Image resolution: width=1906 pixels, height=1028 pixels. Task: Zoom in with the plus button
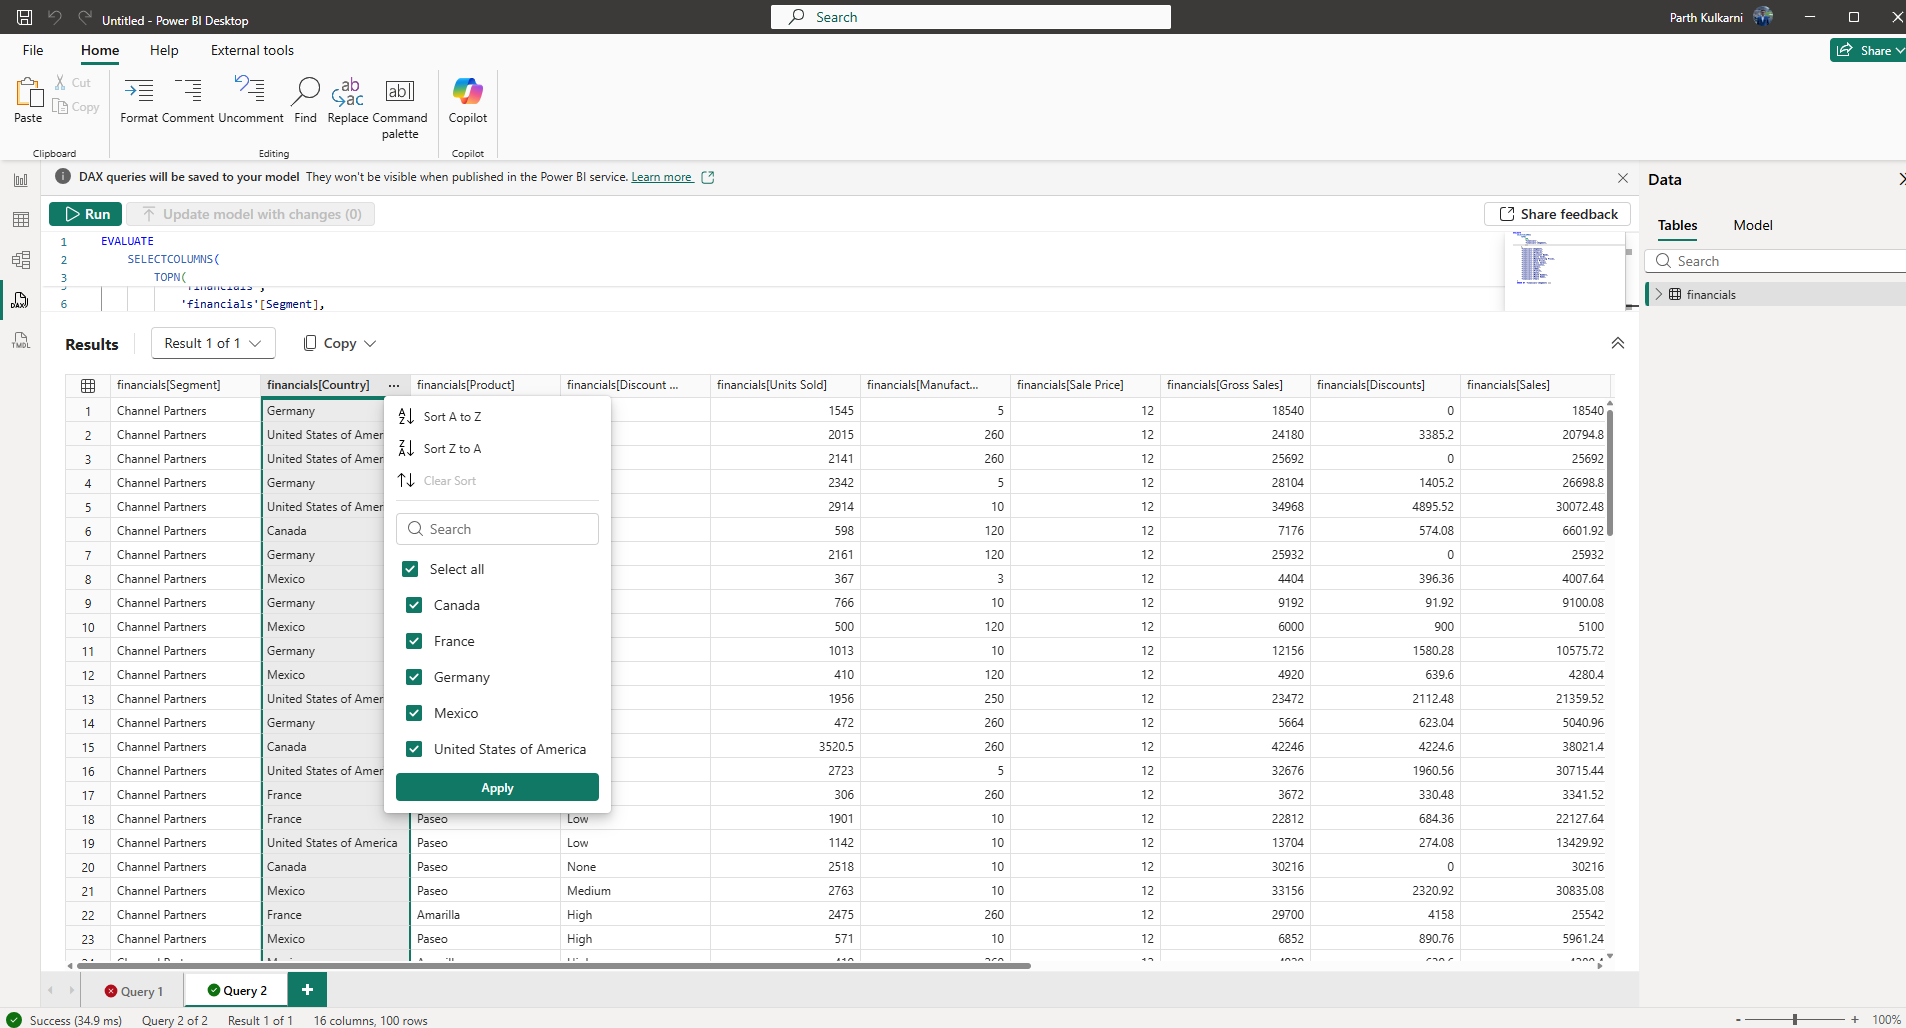(x=1855, y=1019)
